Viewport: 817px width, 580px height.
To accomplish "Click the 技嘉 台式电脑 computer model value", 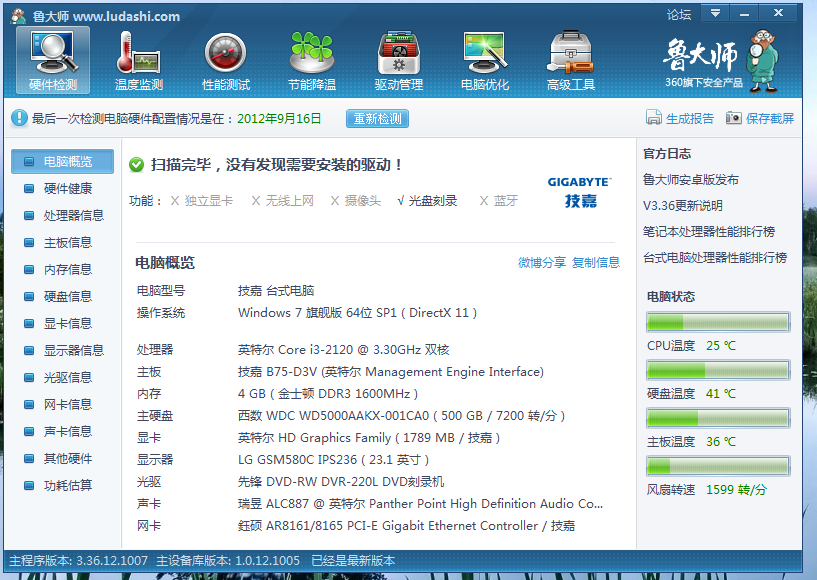I will [276, 291].
